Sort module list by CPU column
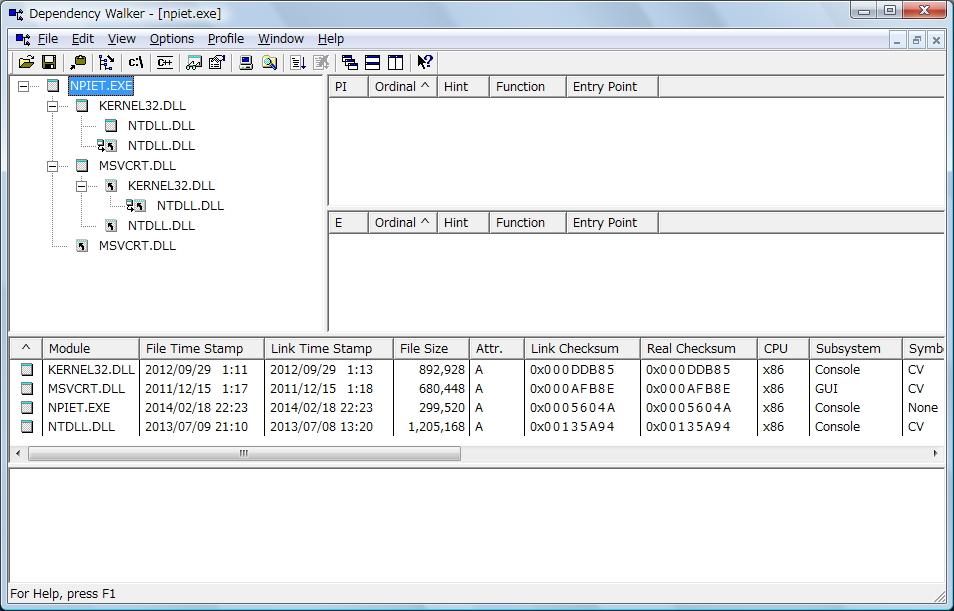This screenshot has width=954, height=611. tap(784, 349)
